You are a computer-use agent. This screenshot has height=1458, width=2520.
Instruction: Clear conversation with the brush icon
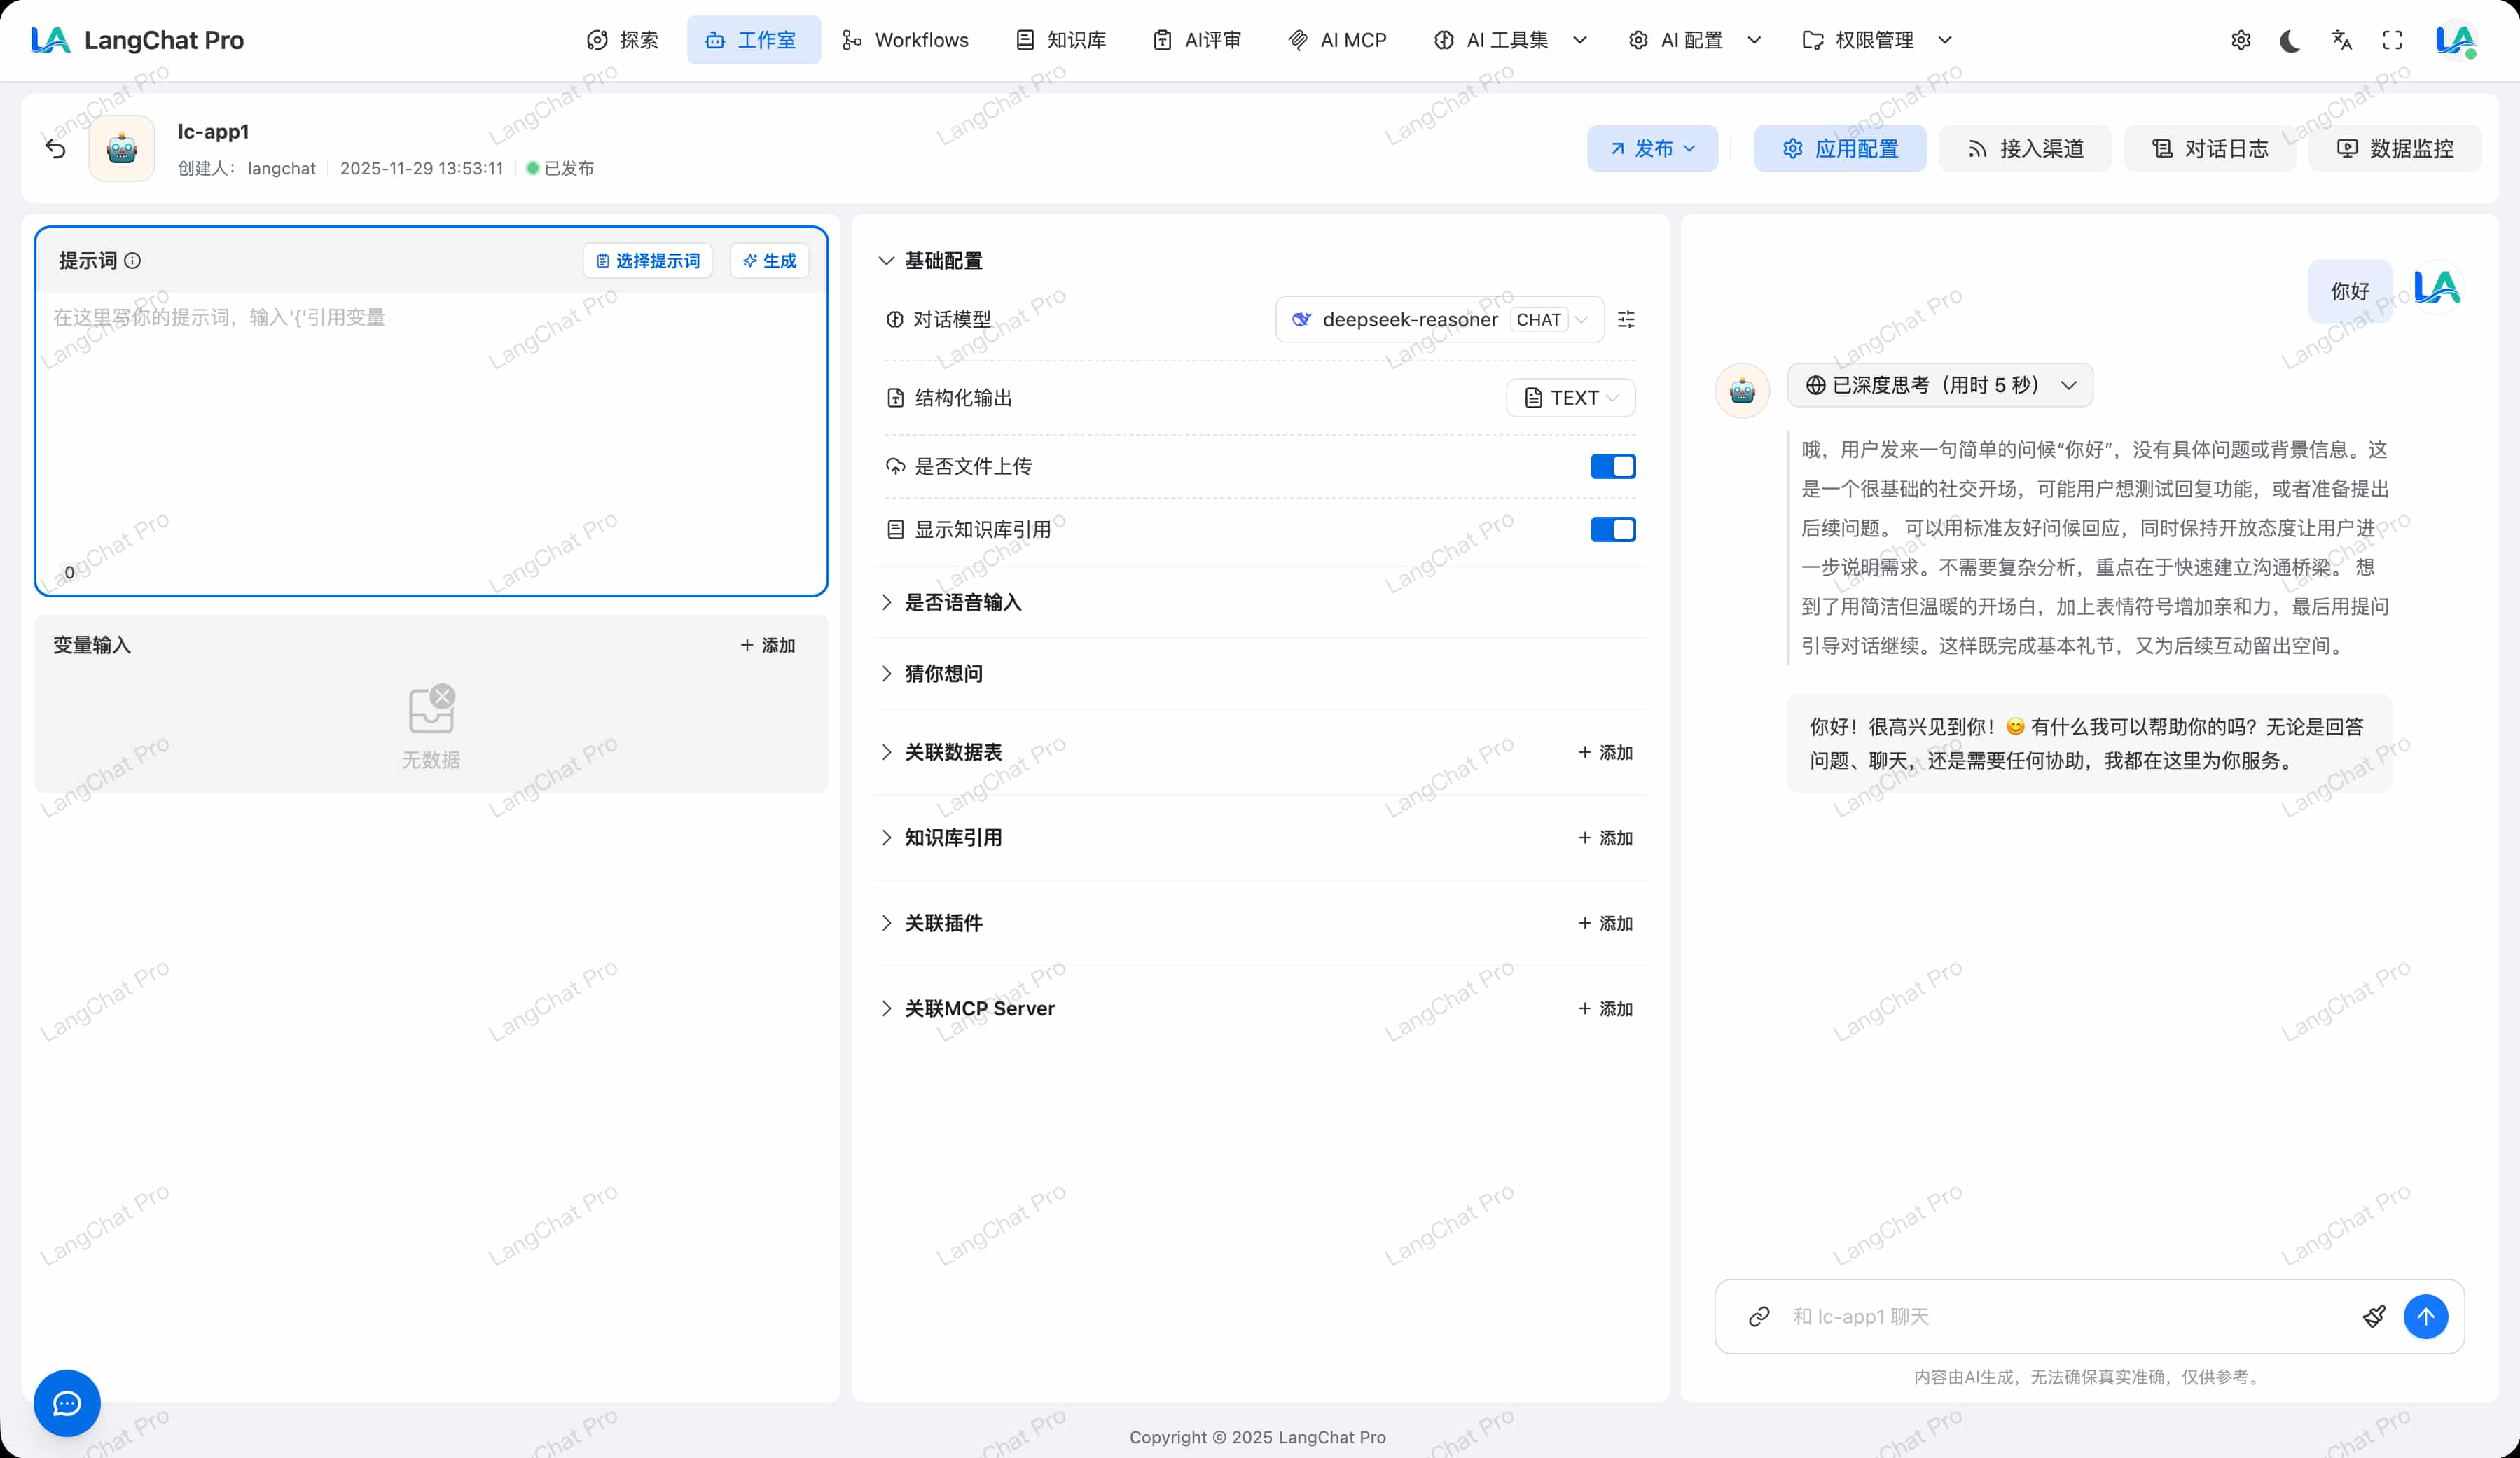pyautogui.click(x=2374, y=1317)
